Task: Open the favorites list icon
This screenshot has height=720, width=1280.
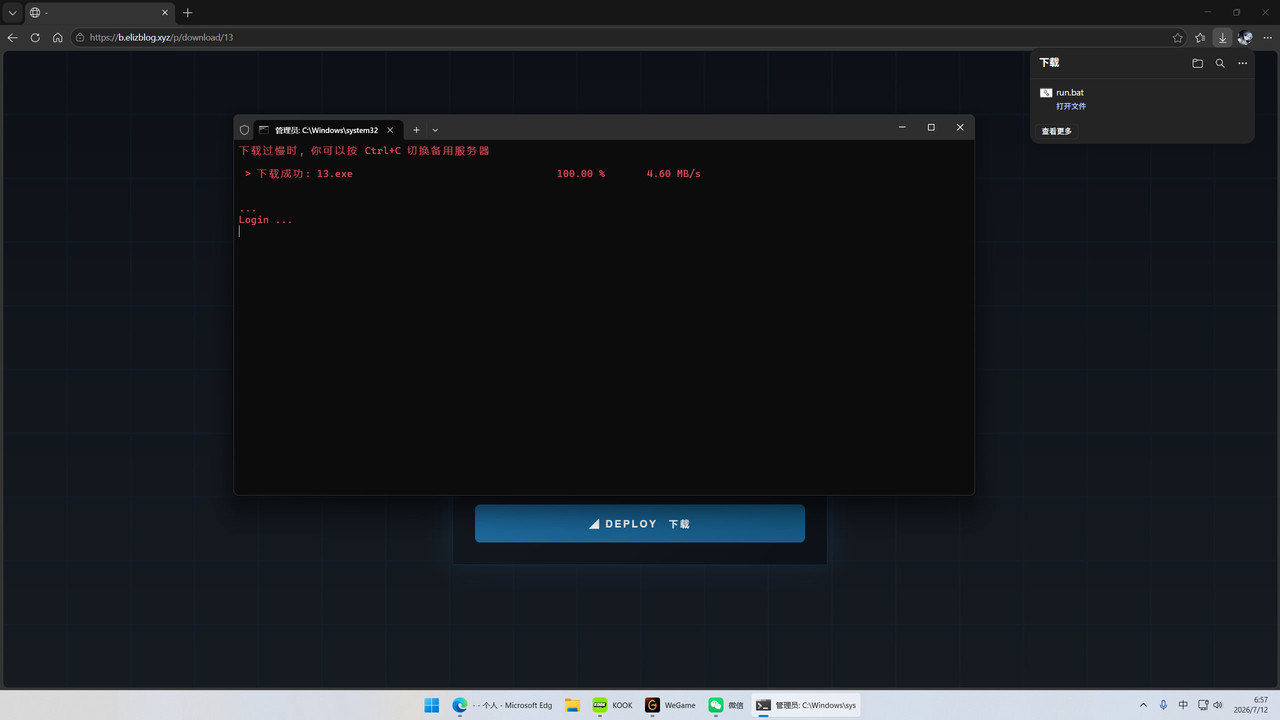Action: coord(1200,37)
